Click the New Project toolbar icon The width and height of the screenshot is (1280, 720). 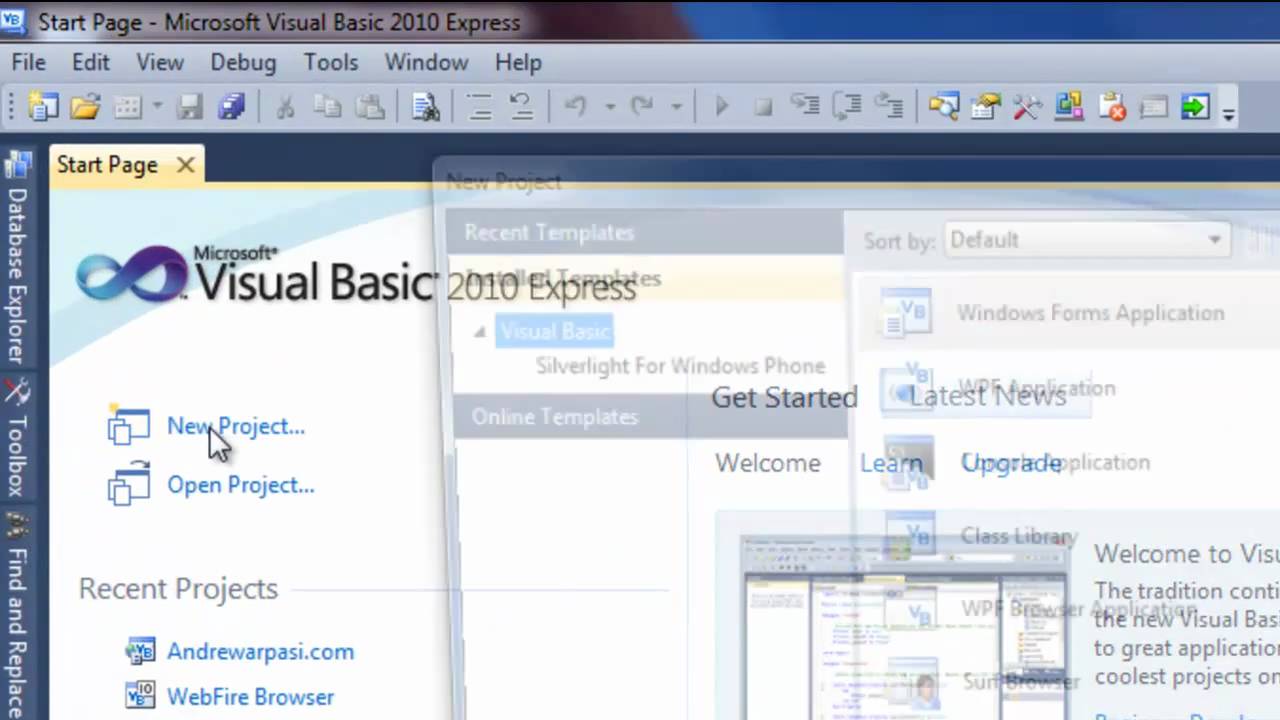point(43,106)
